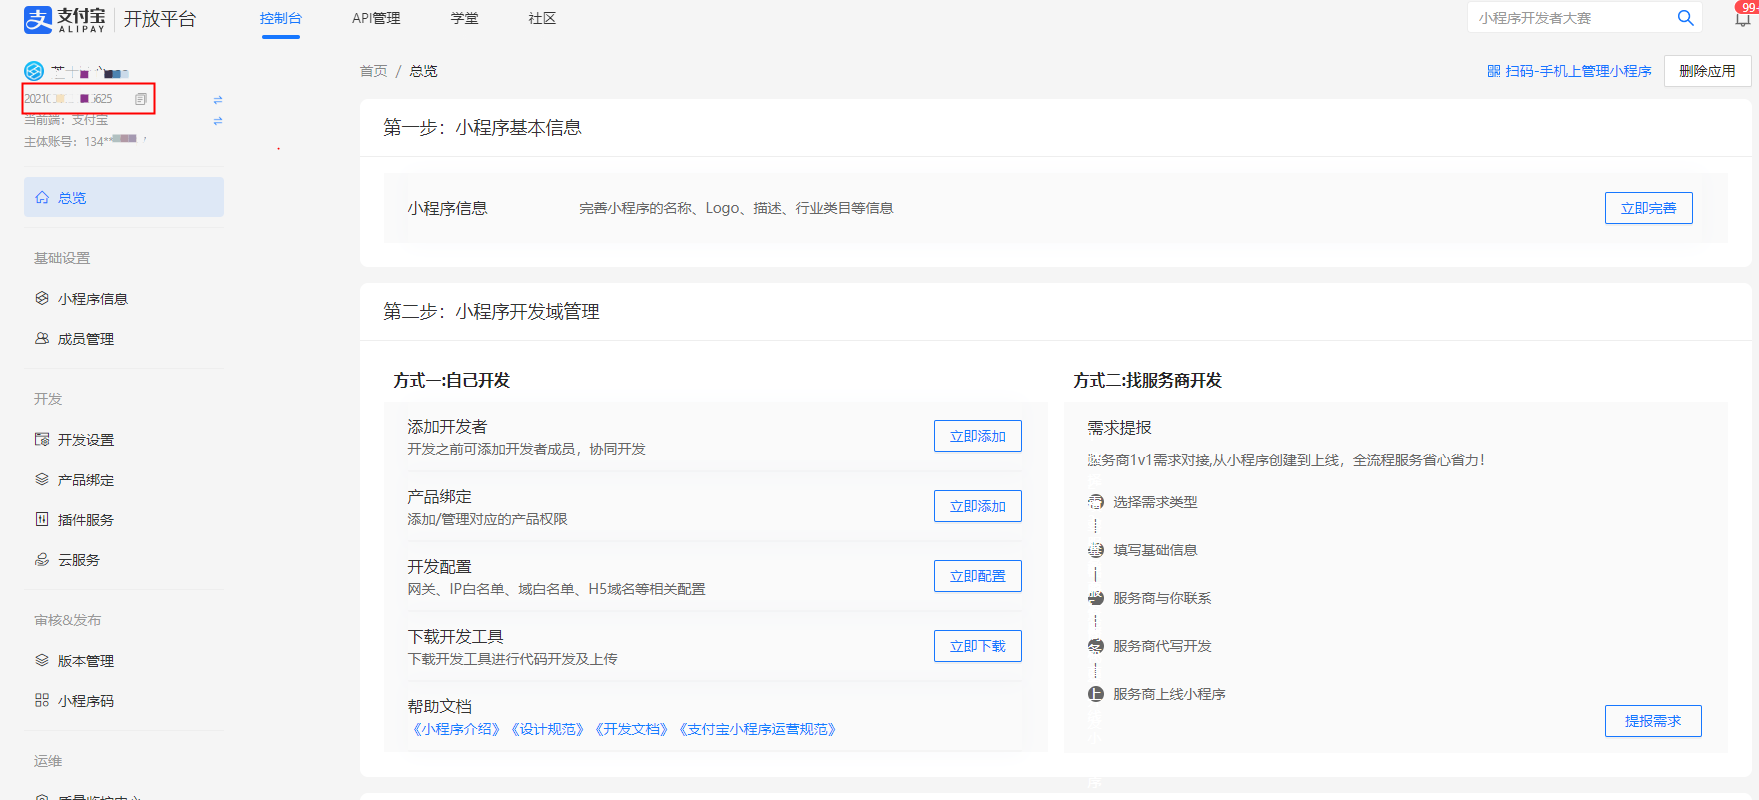The height and width of the screenshot is (800, 1759).
Task: Click the 云服务 cloud icon
Action: coord(42,559)
